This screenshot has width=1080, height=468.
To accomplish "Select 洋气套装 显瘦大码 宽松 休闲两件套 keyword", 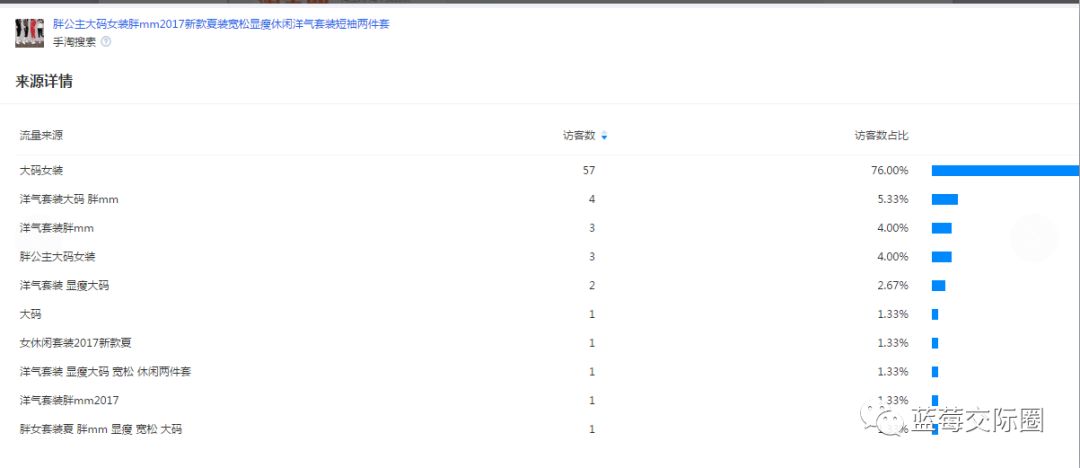I will [x=105, y=372].
